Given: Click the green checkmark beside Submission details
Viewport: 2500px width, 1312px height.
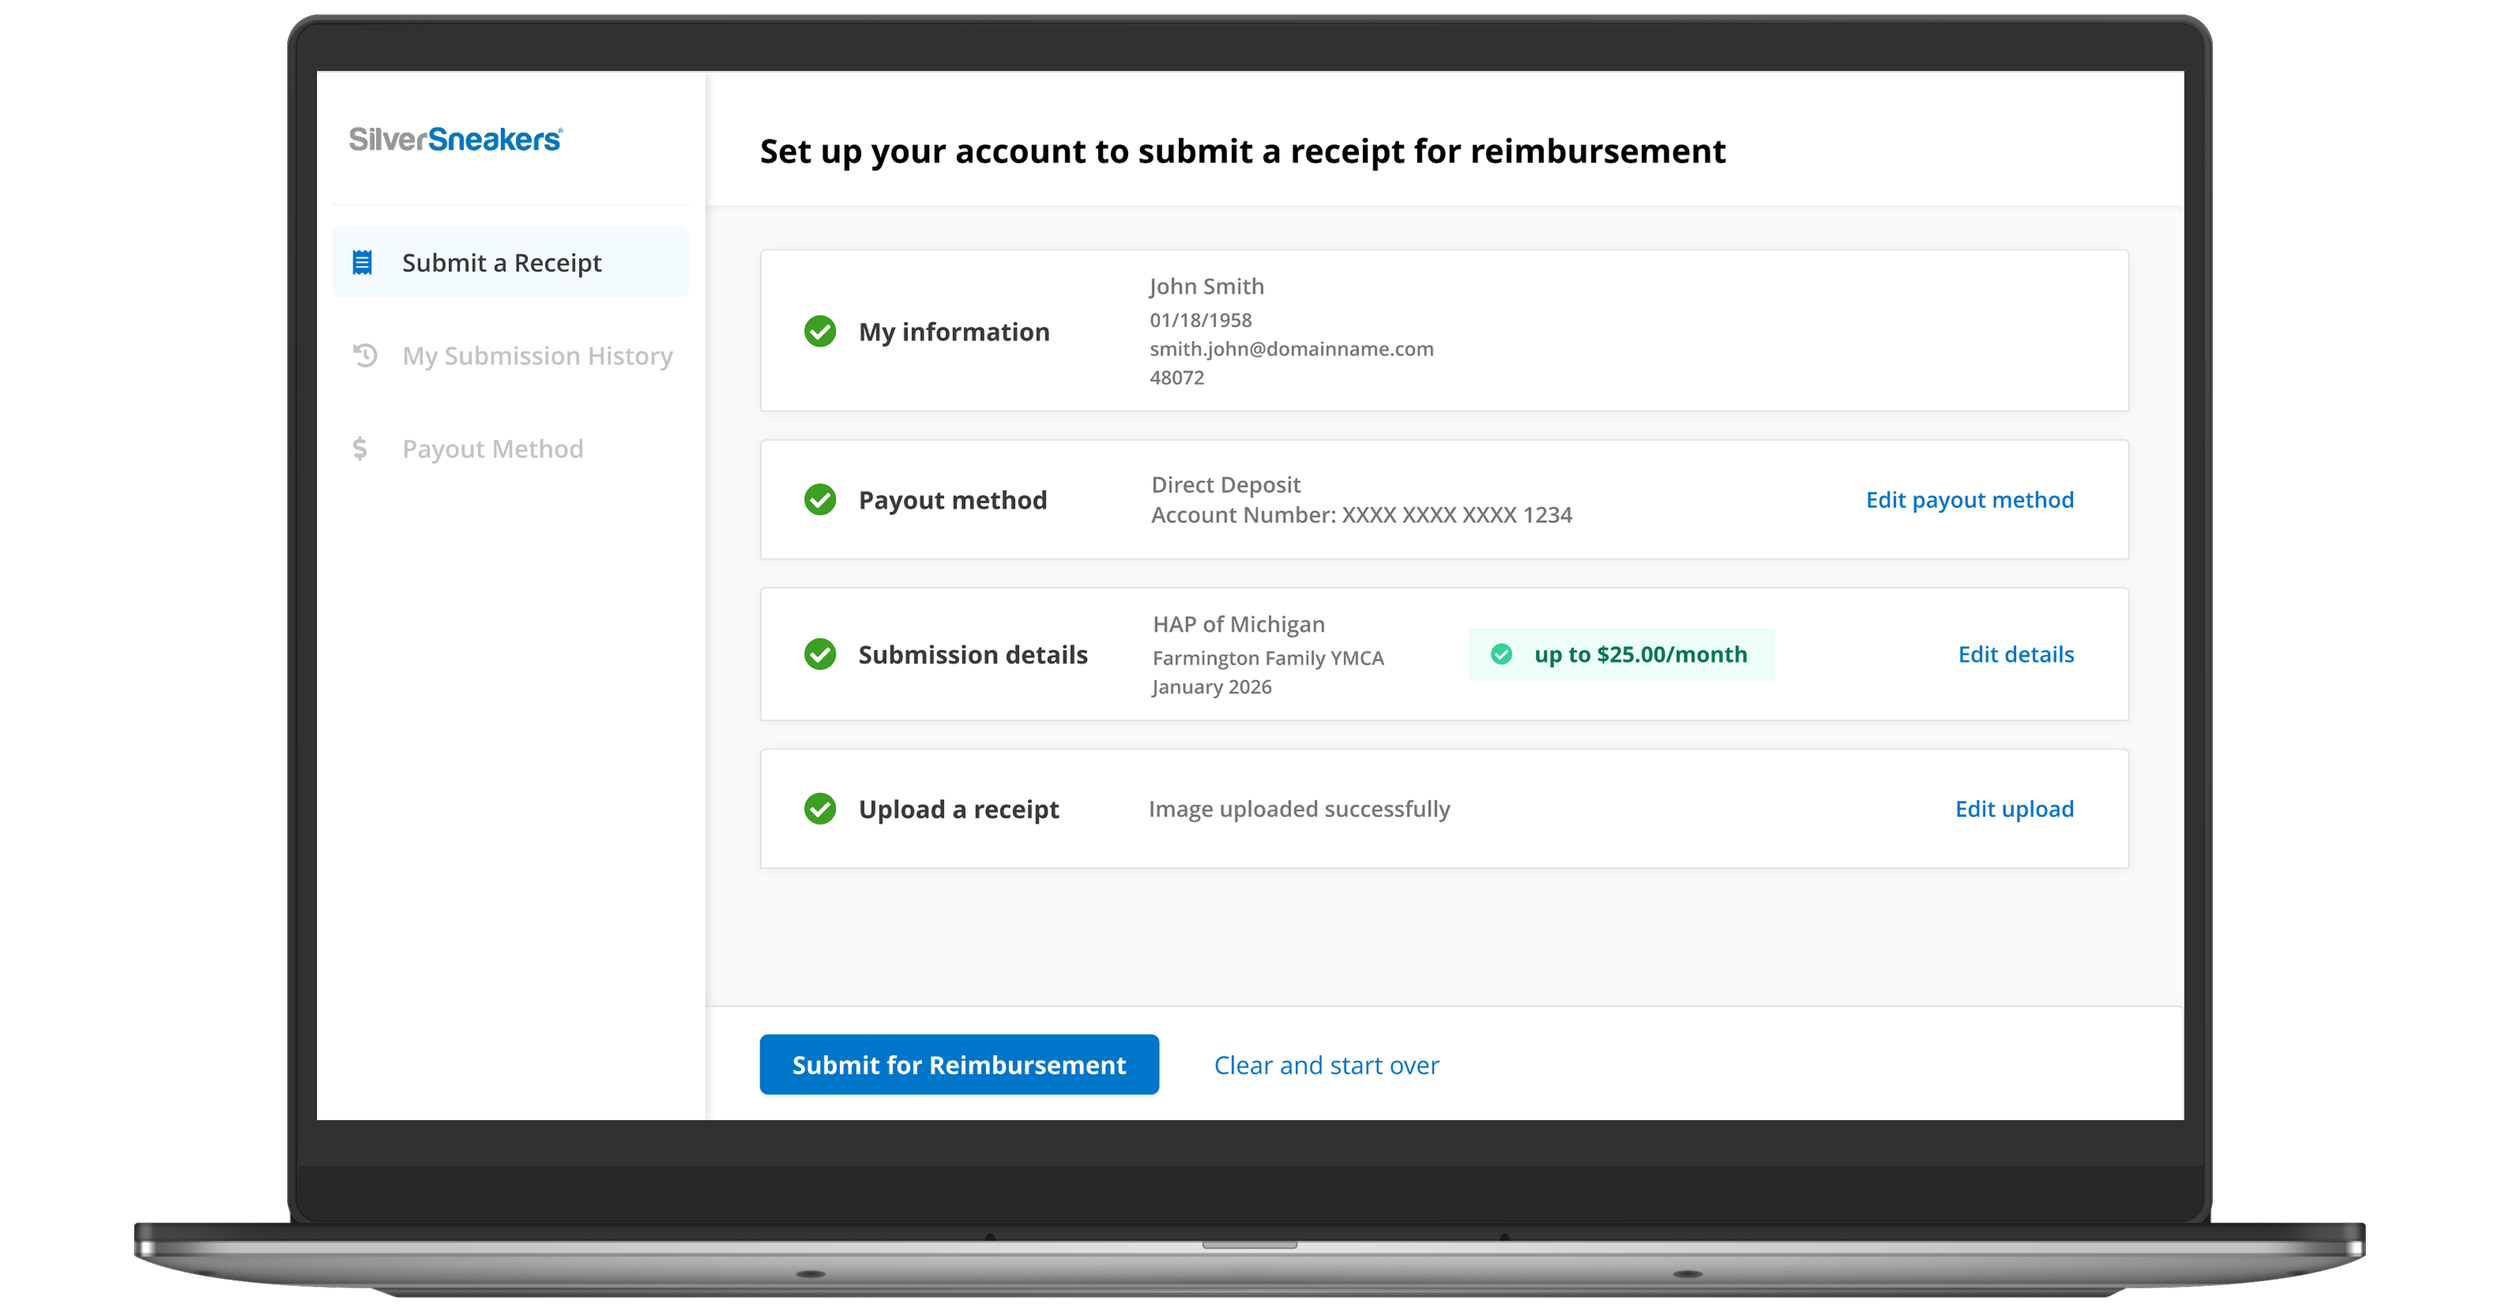Looking at the screenshot, I should click(820, 654).
